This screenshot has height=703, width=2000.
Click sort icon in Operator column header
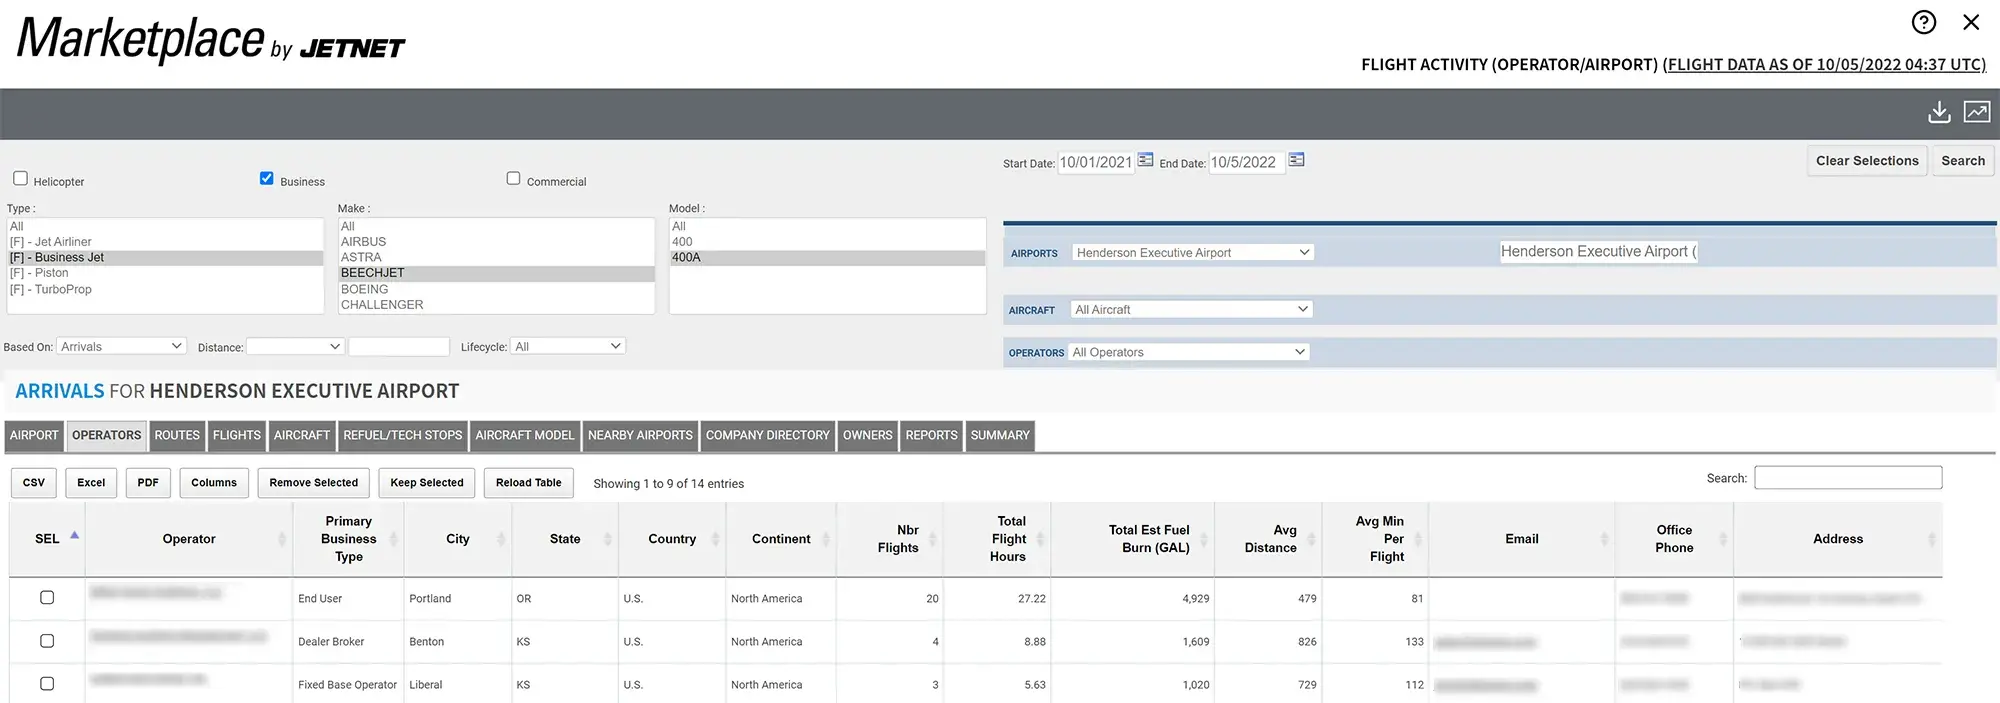tap(282, 539)
